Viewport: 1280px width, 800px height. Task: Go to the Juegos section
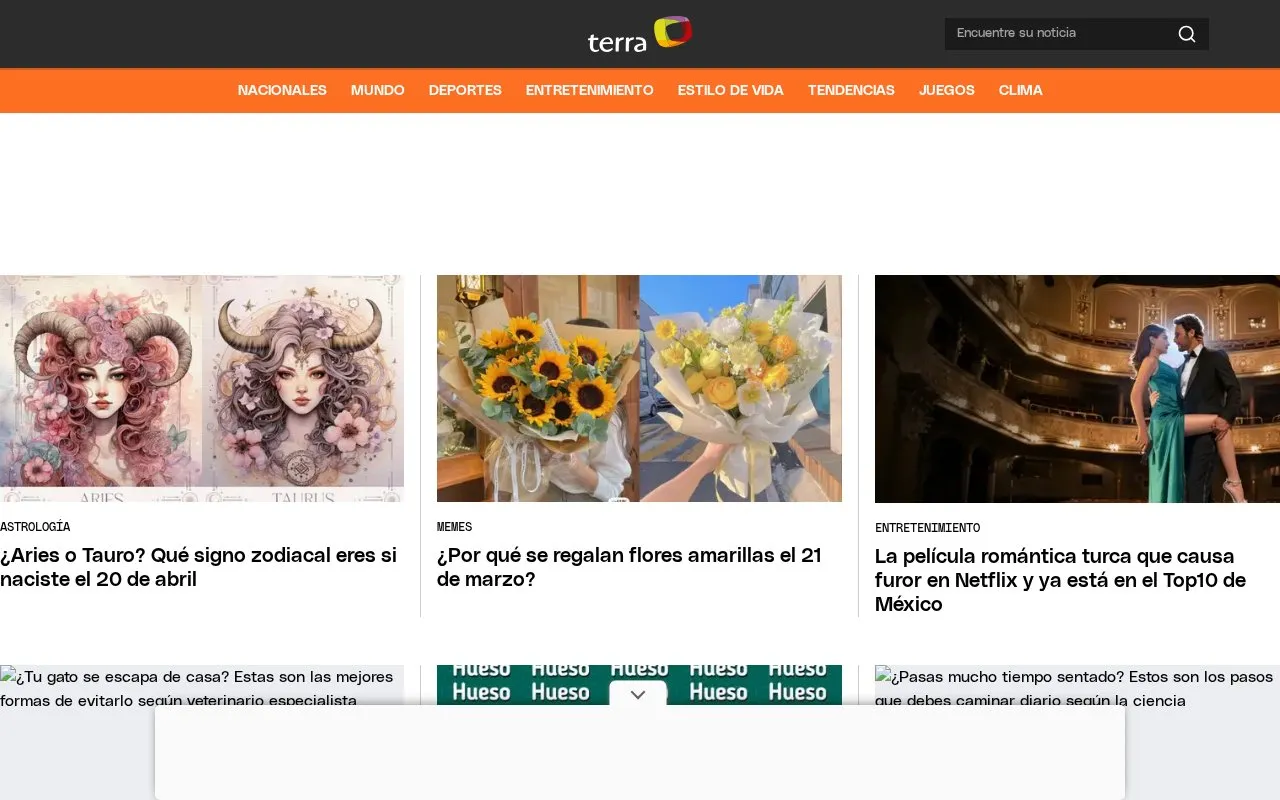[947, 90]
